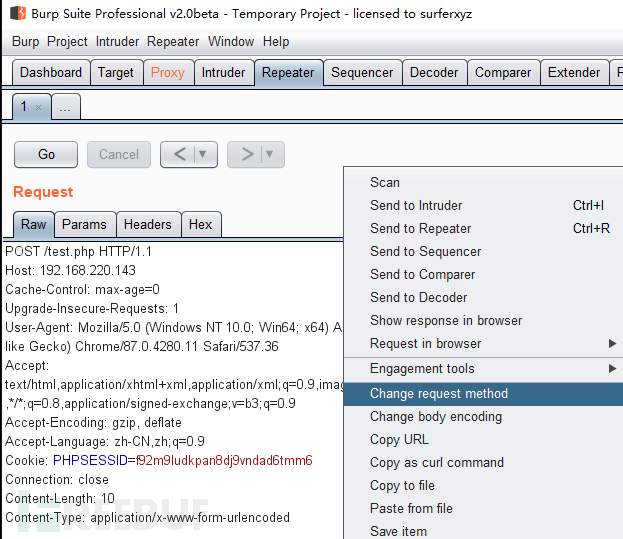
Task: Choose Scan from the context menu
Action: (484, 182)
